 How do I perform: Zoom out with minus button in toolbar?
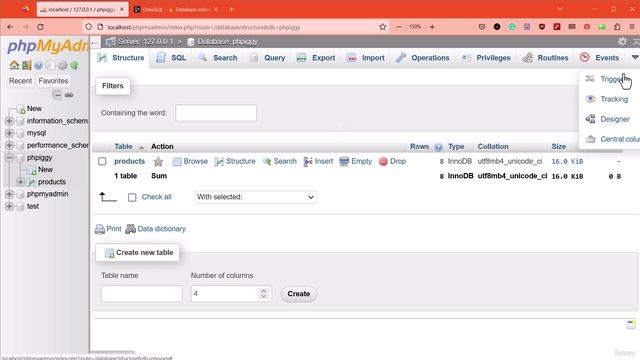pyautogui.click(x=399, y=27)
